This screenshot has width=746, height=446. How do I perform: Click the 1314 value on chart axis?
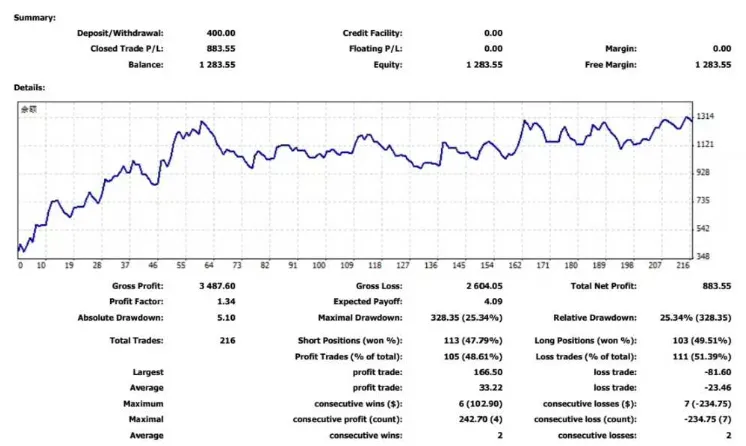coord(706,117)
